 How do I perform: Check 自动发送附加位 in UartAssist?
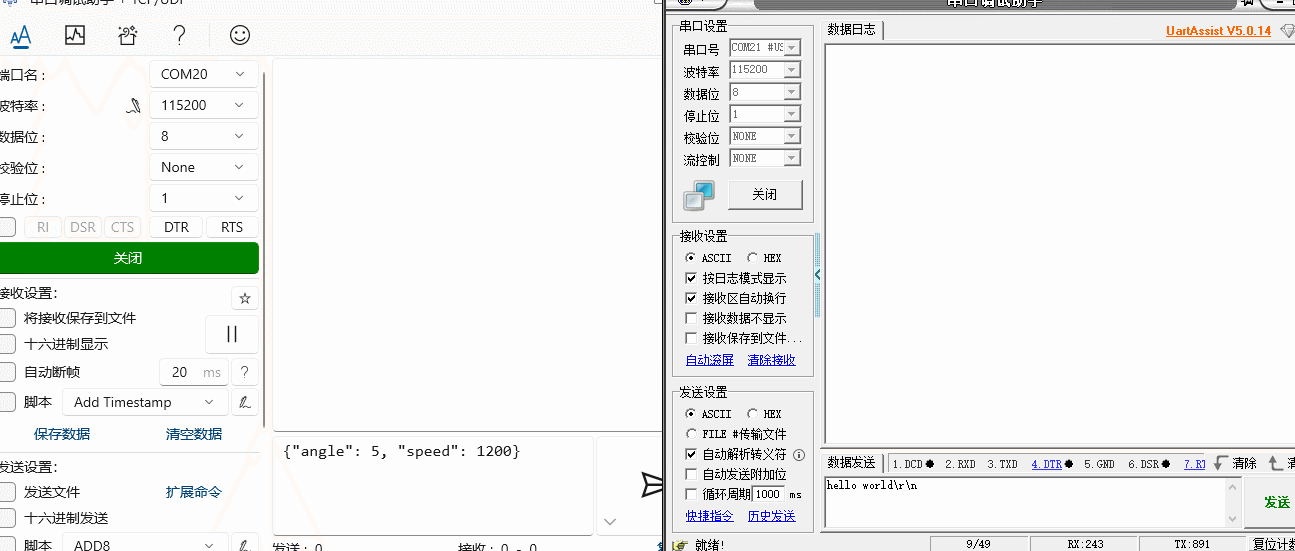pyautogui.click(x=691, y=474)
